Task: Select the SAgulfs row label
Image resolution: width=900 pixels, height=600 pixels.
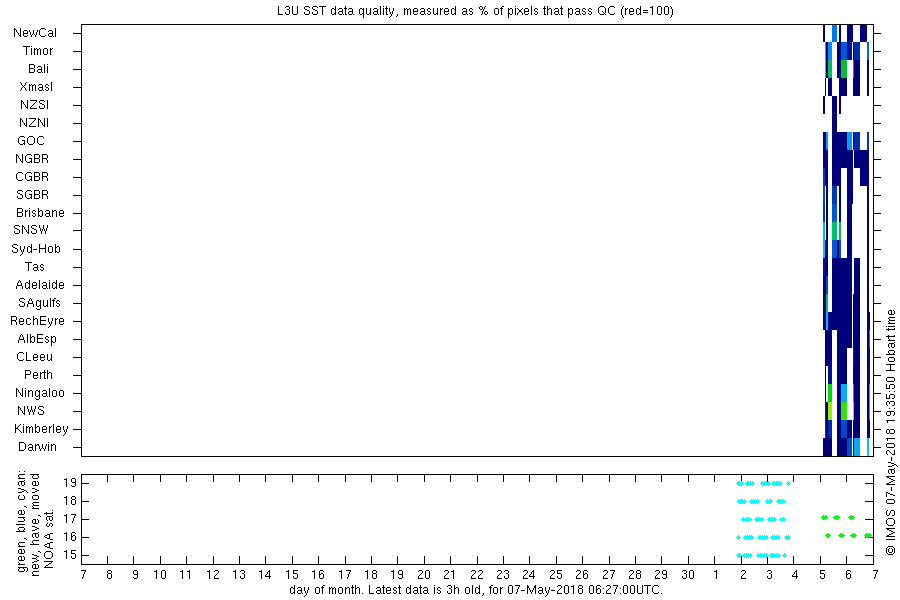Action: point(39,303)
